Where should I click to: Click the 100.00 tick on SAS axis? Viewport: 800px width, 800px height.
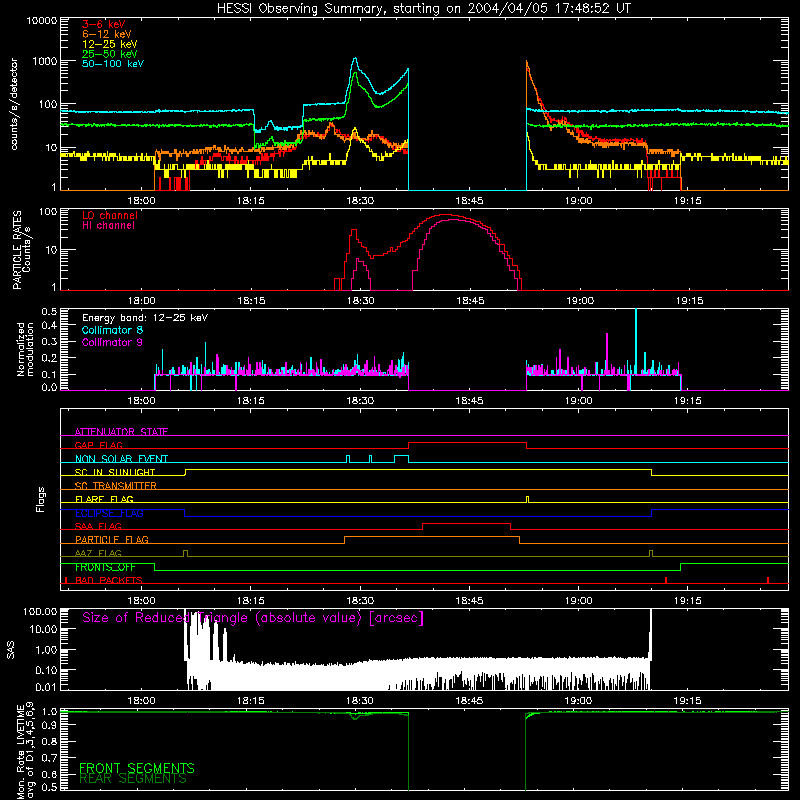click(40, 612)
